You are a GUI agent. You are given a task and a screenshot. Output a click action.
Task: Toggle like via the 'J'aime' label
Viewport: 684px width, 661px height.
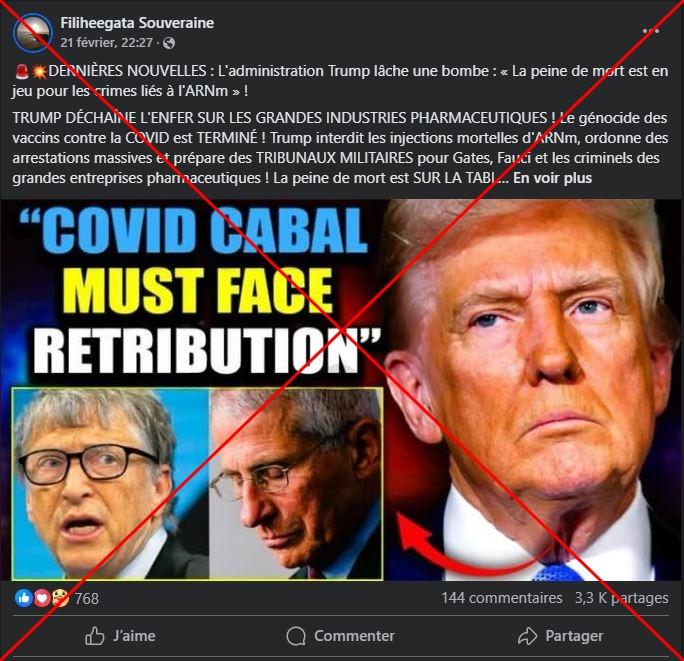point(134,636)
